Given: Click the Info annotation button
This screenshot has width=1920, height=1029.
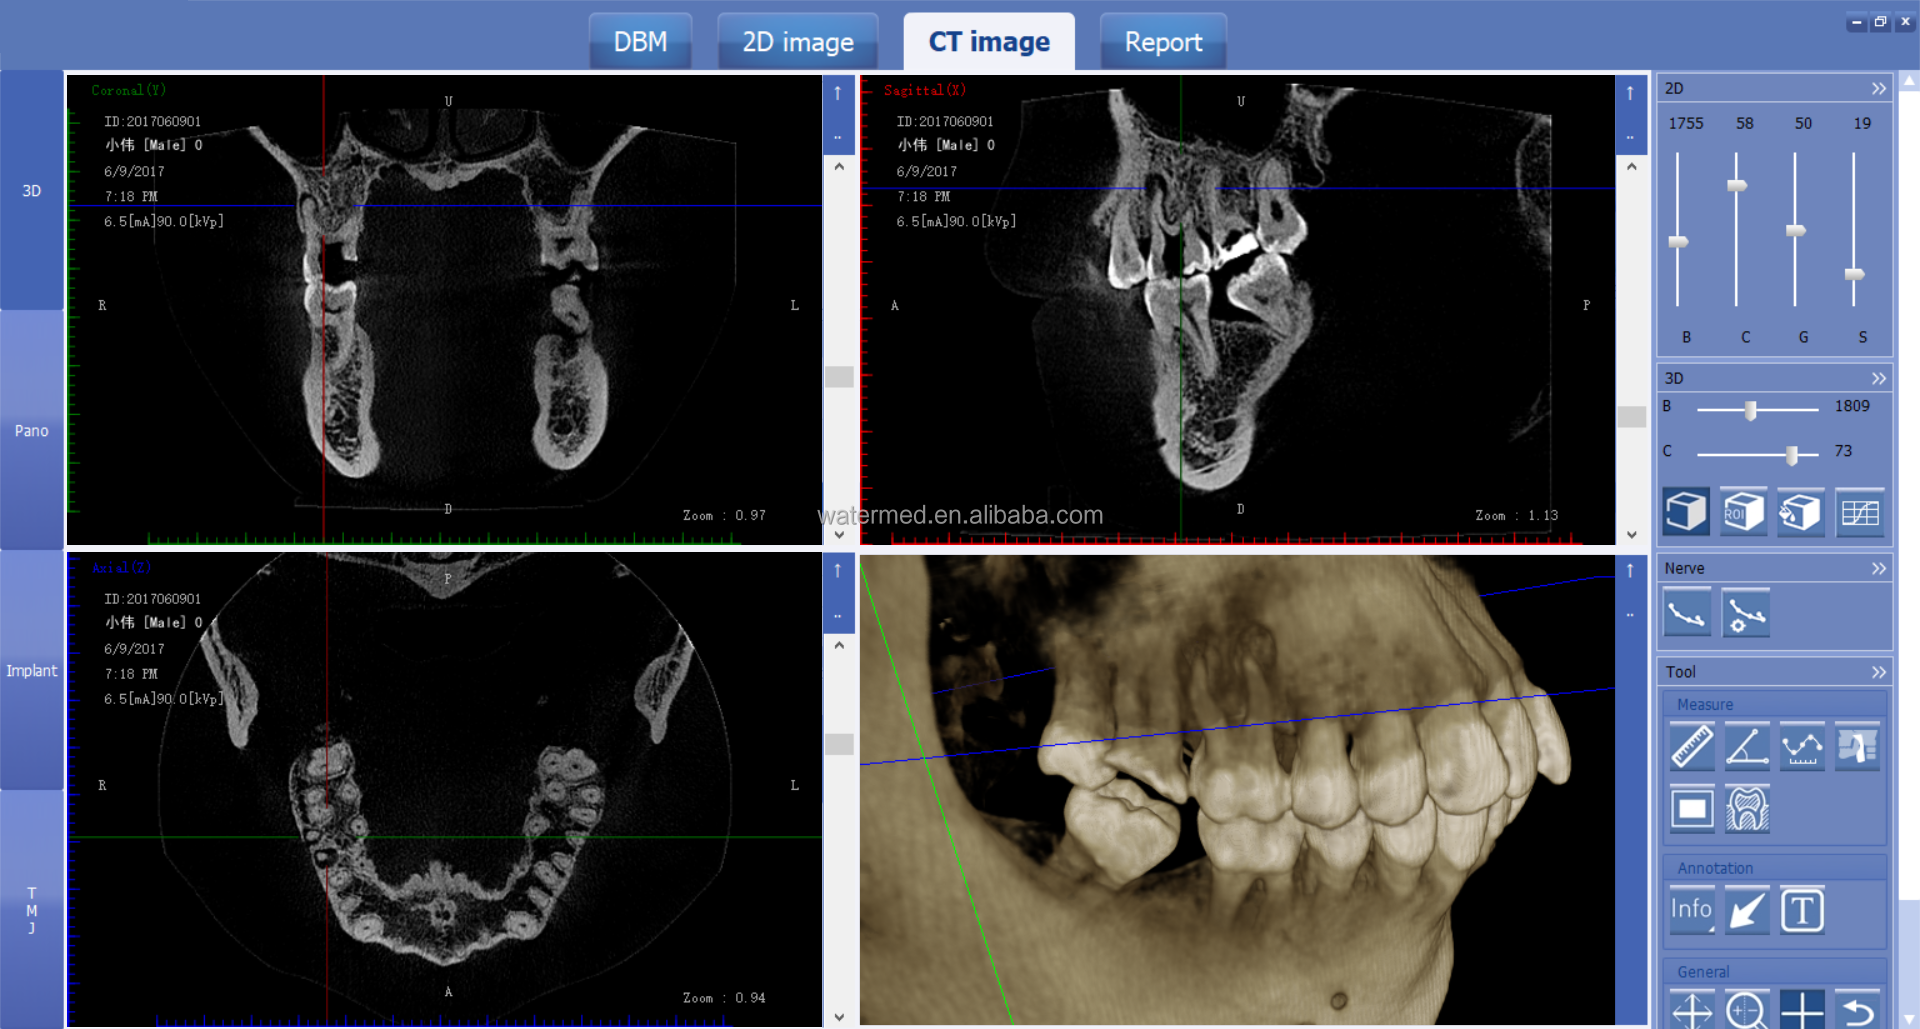Looking at the screenshot, I should click(1692, 910).
